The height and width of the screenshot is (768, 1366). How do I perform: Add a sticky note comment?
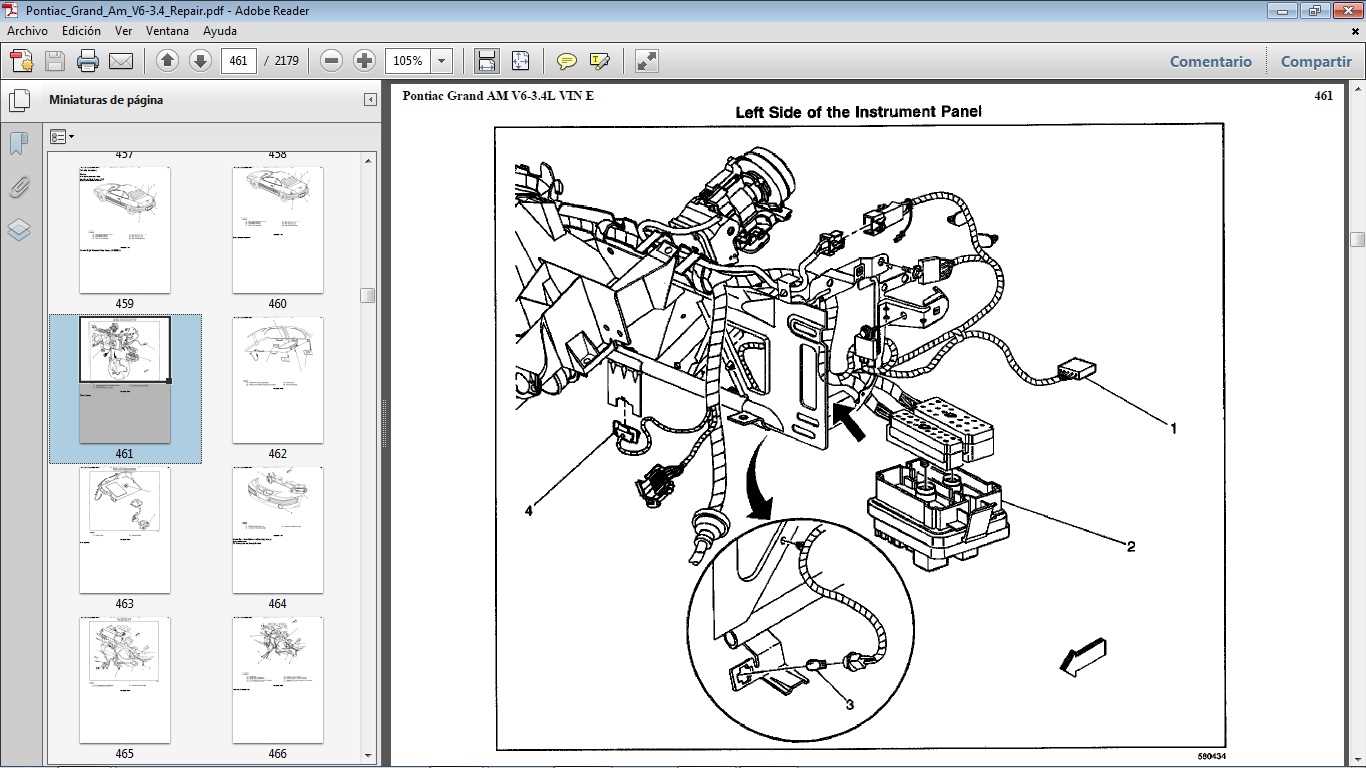click(567, 61)
